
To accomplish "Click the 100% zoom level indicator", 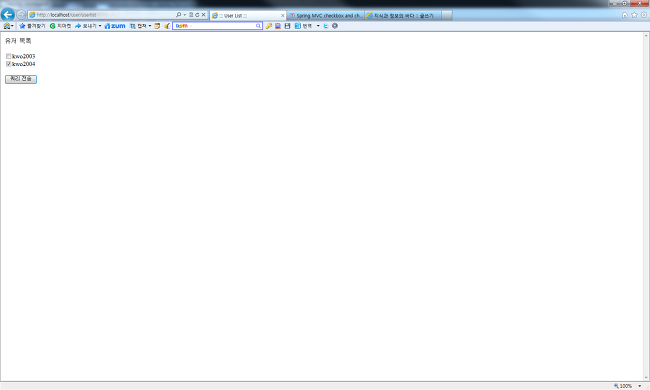I will coord(623,386).
